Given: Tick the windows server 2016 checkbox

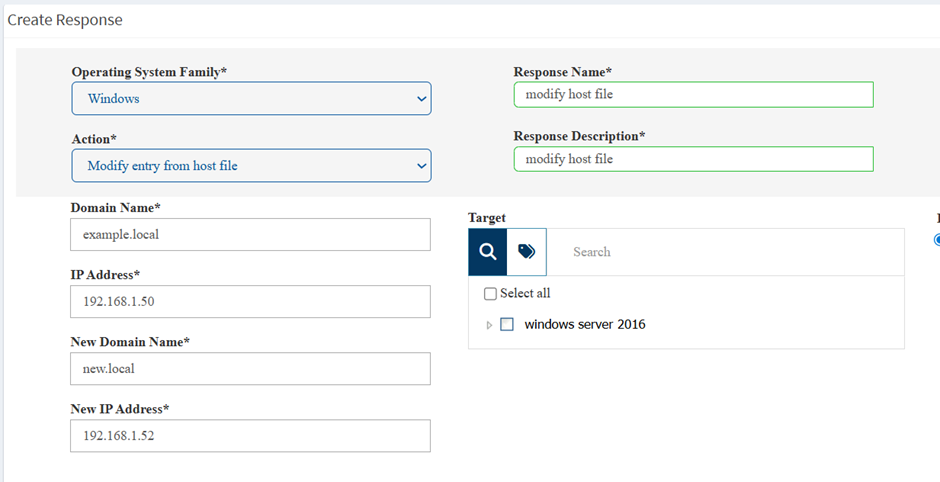Looking at the screenshot, I should coord(507,325).
